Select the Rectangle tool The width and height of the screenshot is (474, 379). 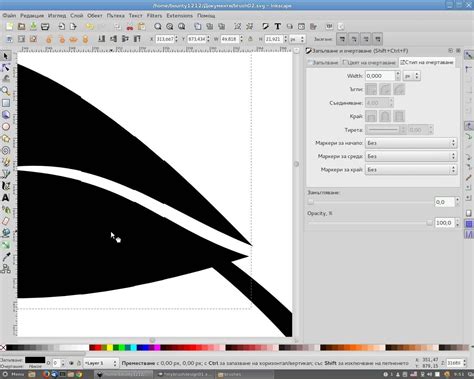5,103
